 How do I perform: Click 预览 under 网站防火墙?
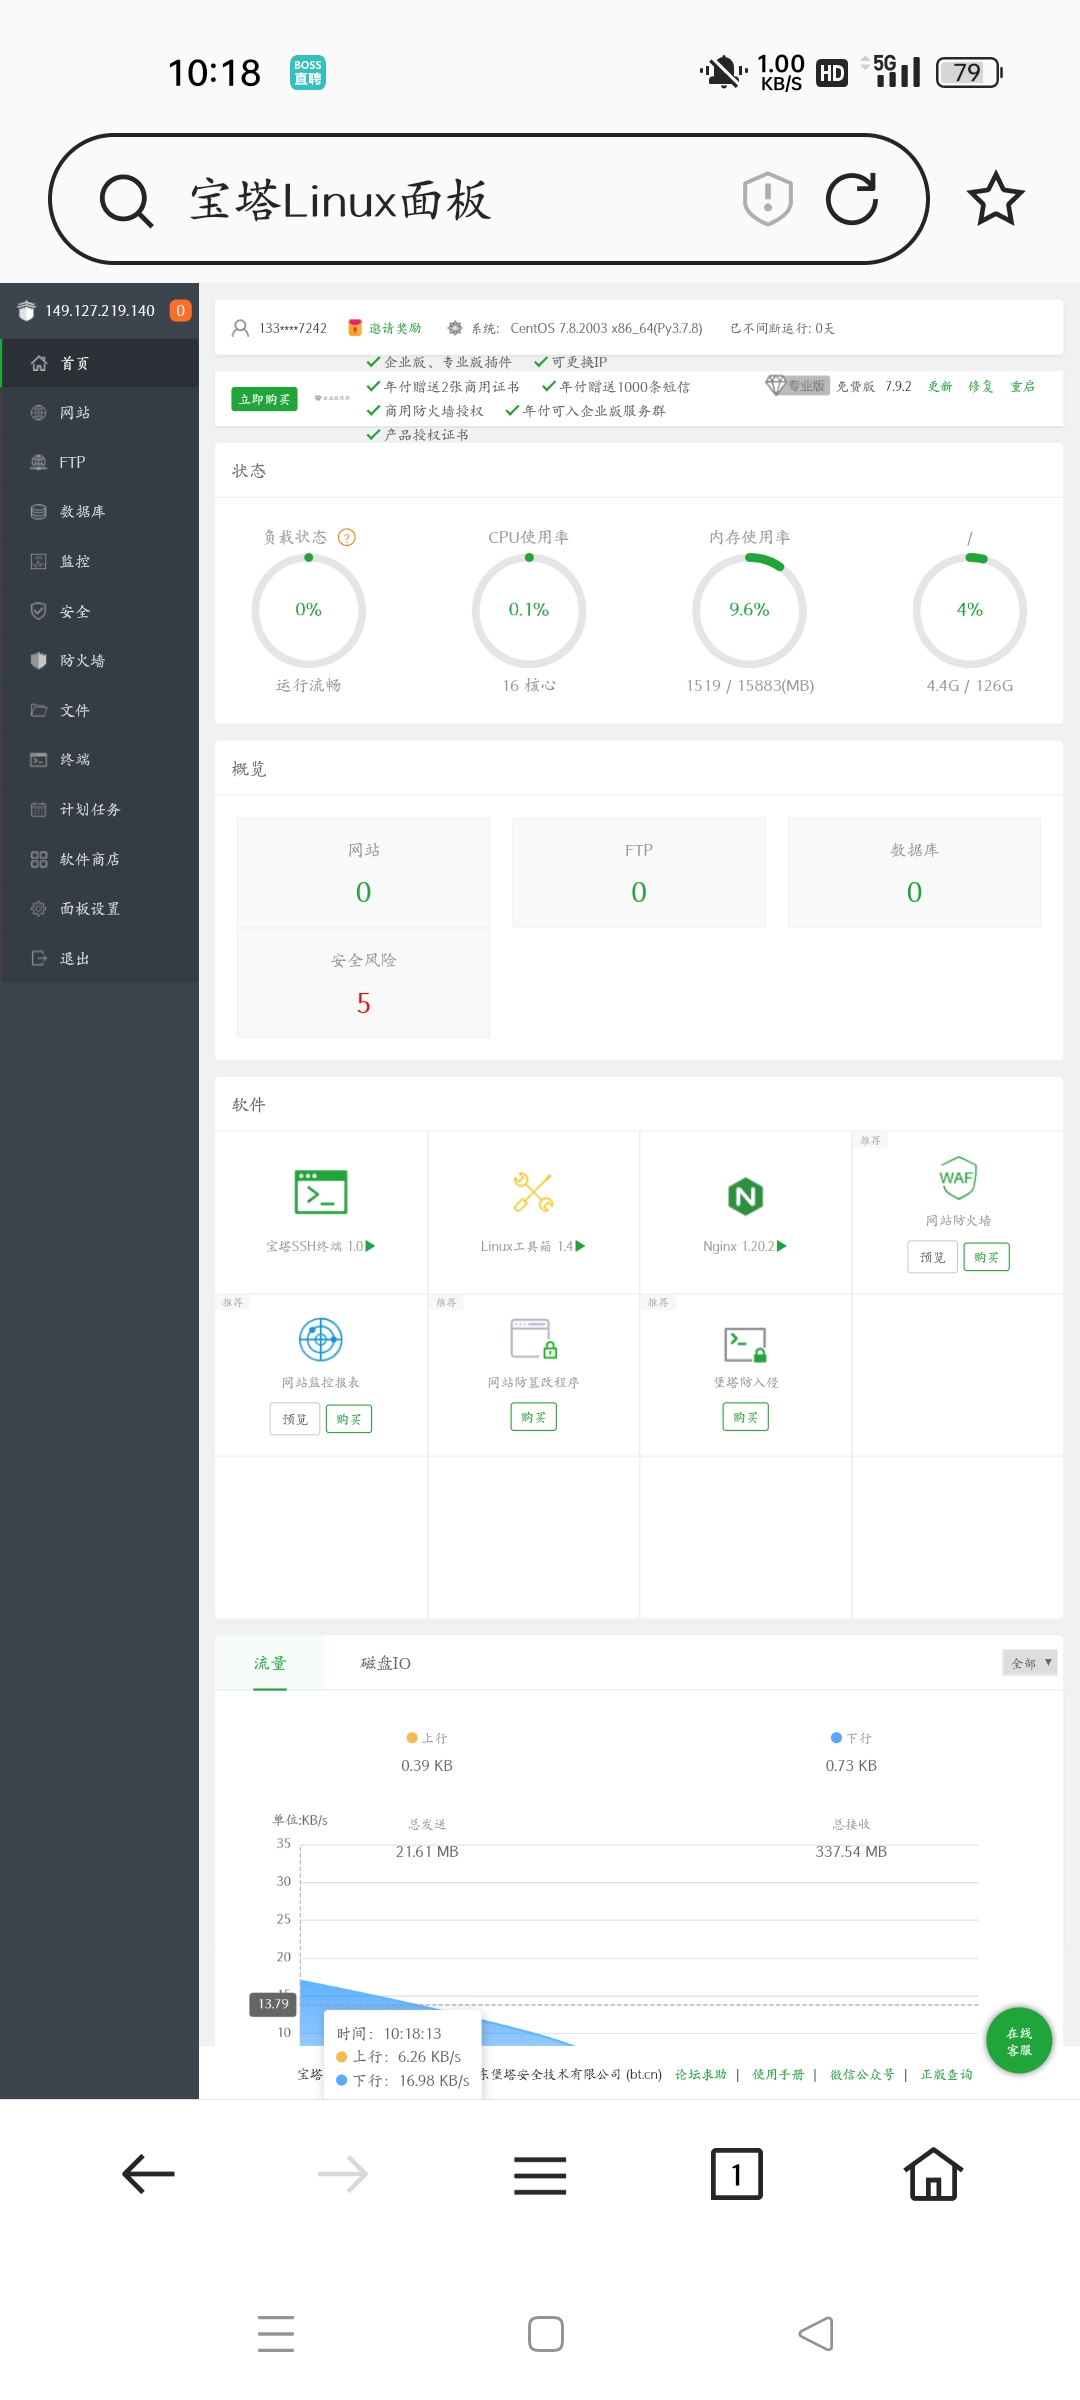pos(933,1257)
